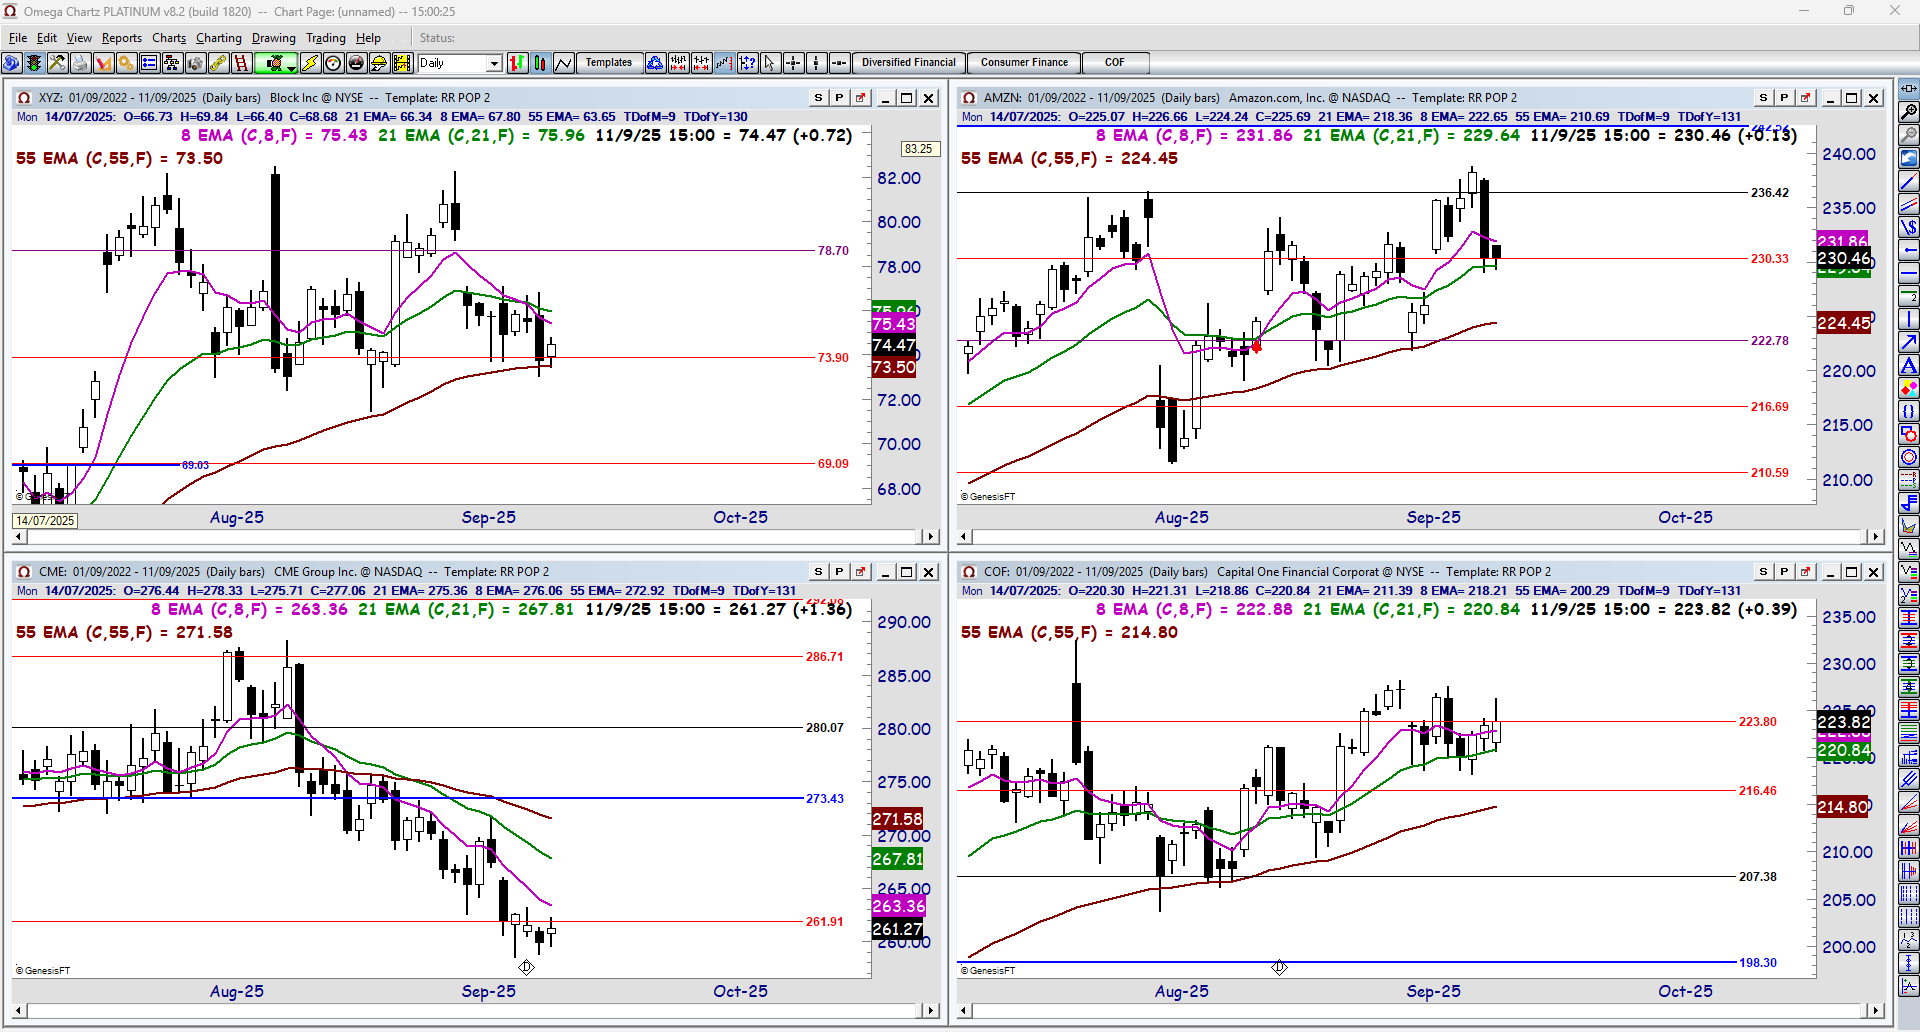
Task: Click the yellow hard hat icon
Action: (x=379, y=63)
